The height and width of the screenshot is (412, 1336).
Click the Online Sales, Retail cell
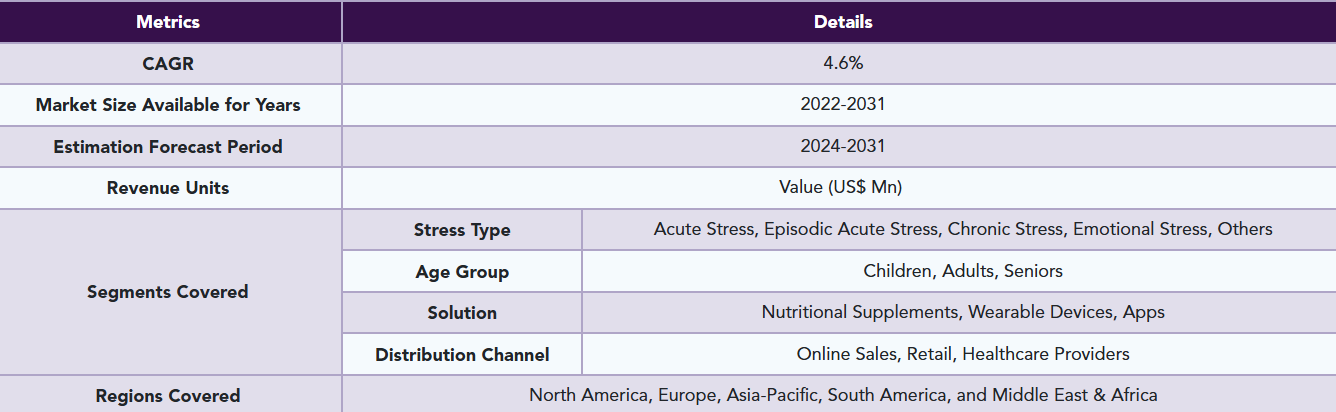[x=963, y=355]
